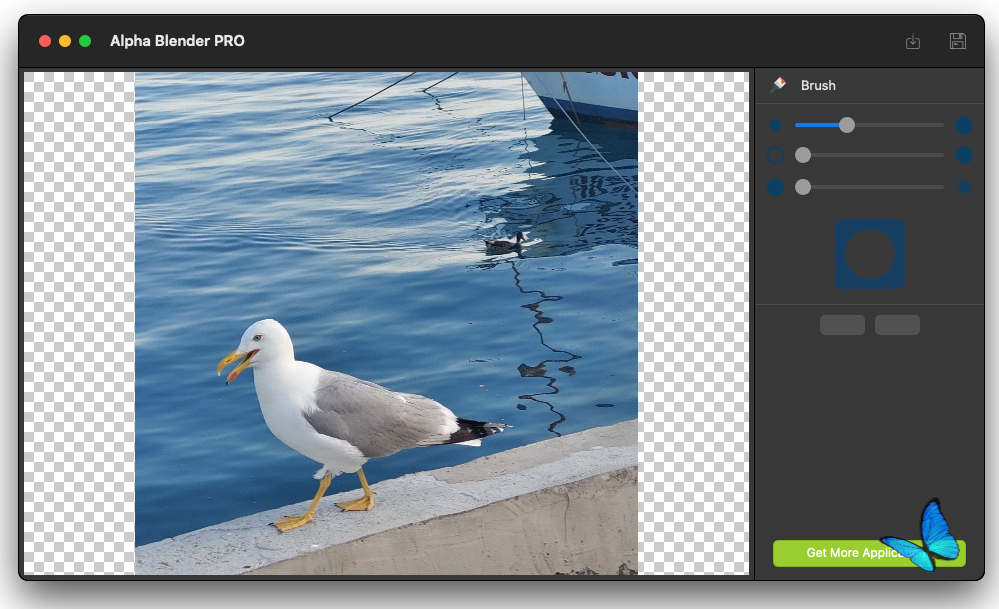Click blurred circle icon right of third slider

(964, 187)
